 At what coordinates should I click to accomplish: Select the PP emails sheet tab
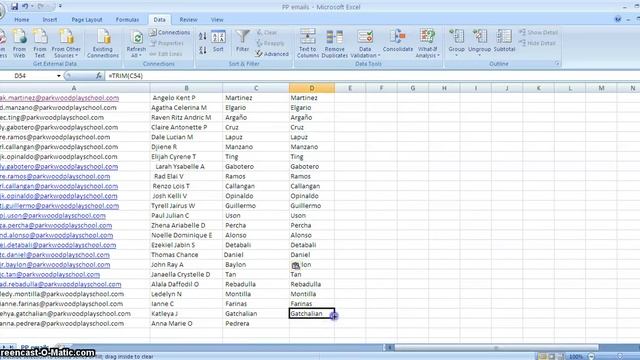coord(34,347)
